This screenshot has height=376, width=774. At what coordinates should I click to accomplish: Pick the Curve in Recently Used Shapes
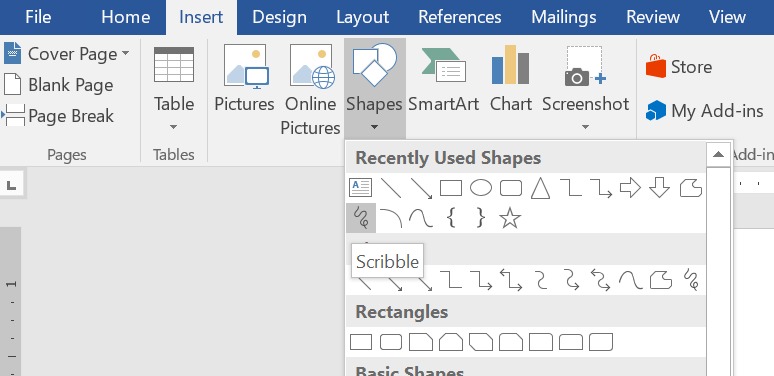421,218
